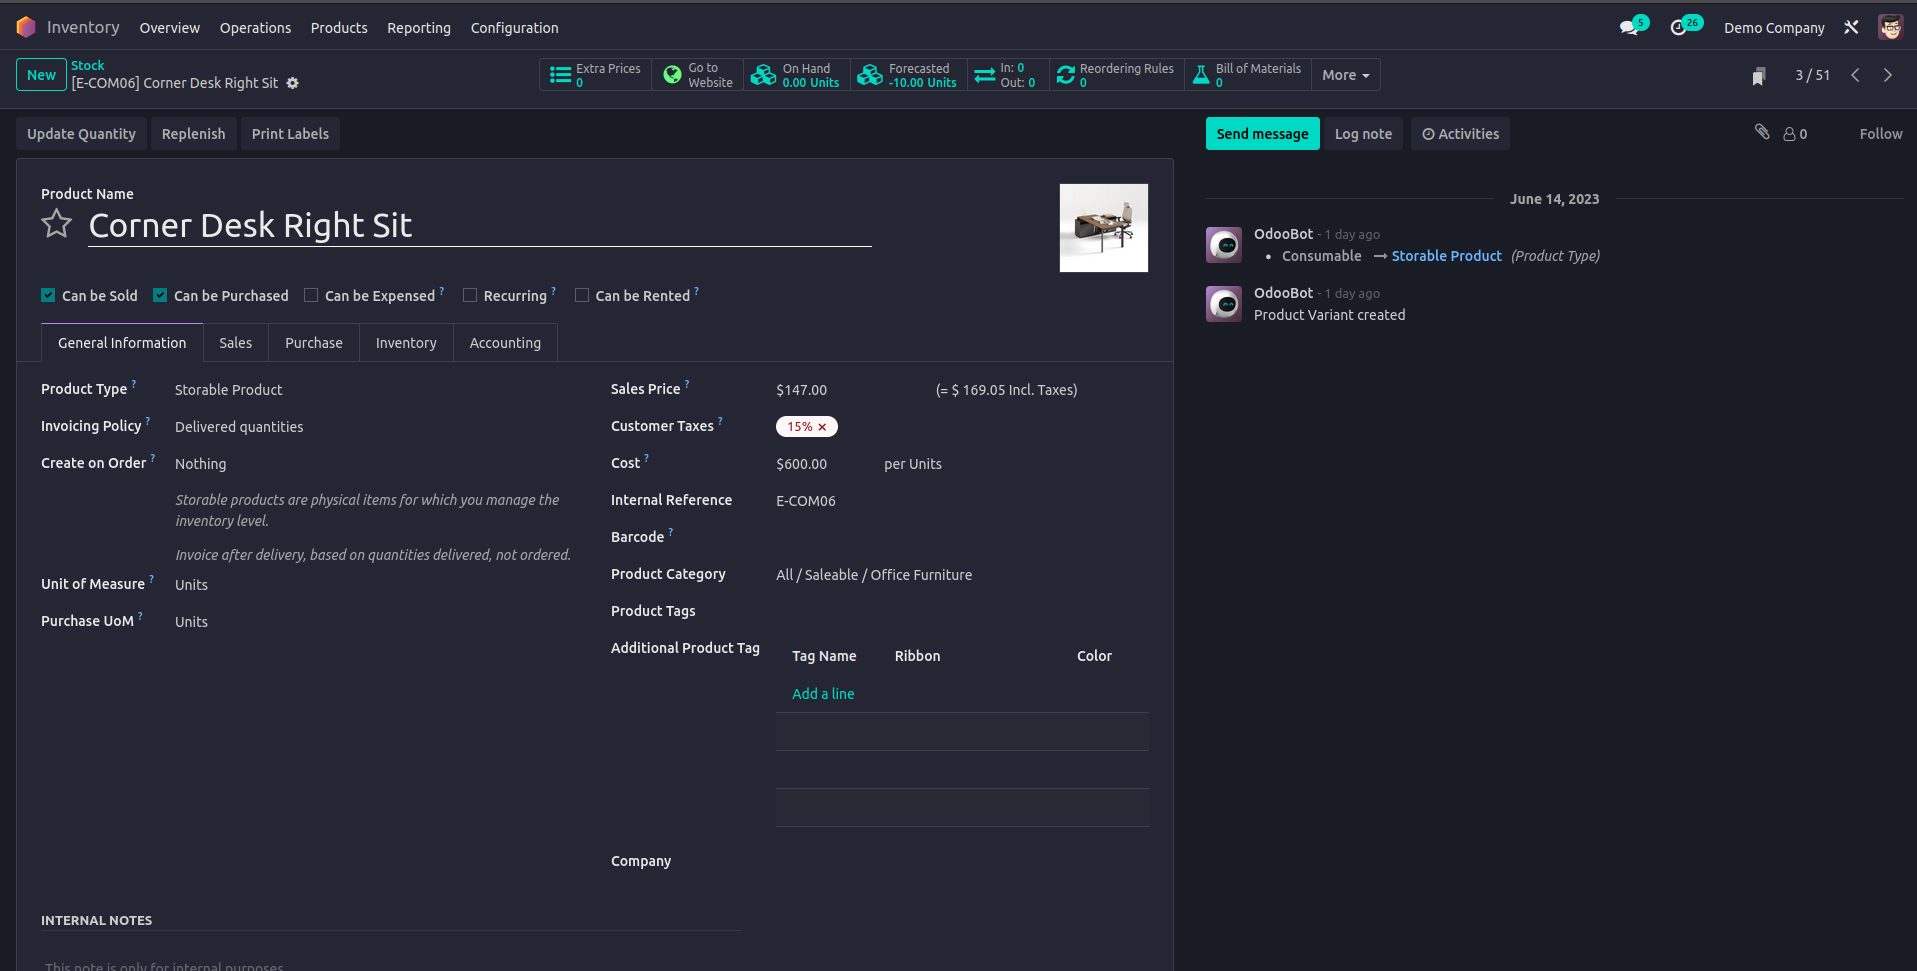
Task: Switch to the Inventory tab
Action: tap(406, 343)
